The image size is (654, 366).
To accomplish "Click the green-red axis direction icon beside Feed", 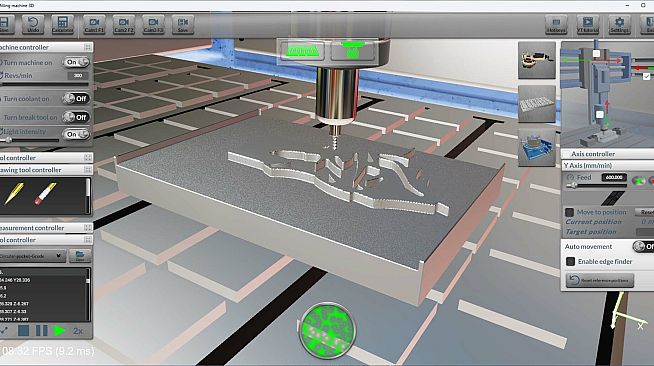I will click(639, 181).
